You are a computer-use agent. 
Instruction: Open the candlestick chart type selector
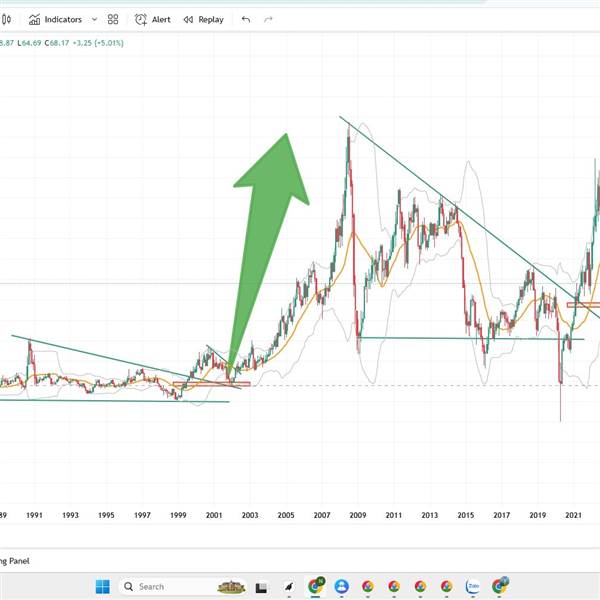pyautogui.click(x=7, y=19)
